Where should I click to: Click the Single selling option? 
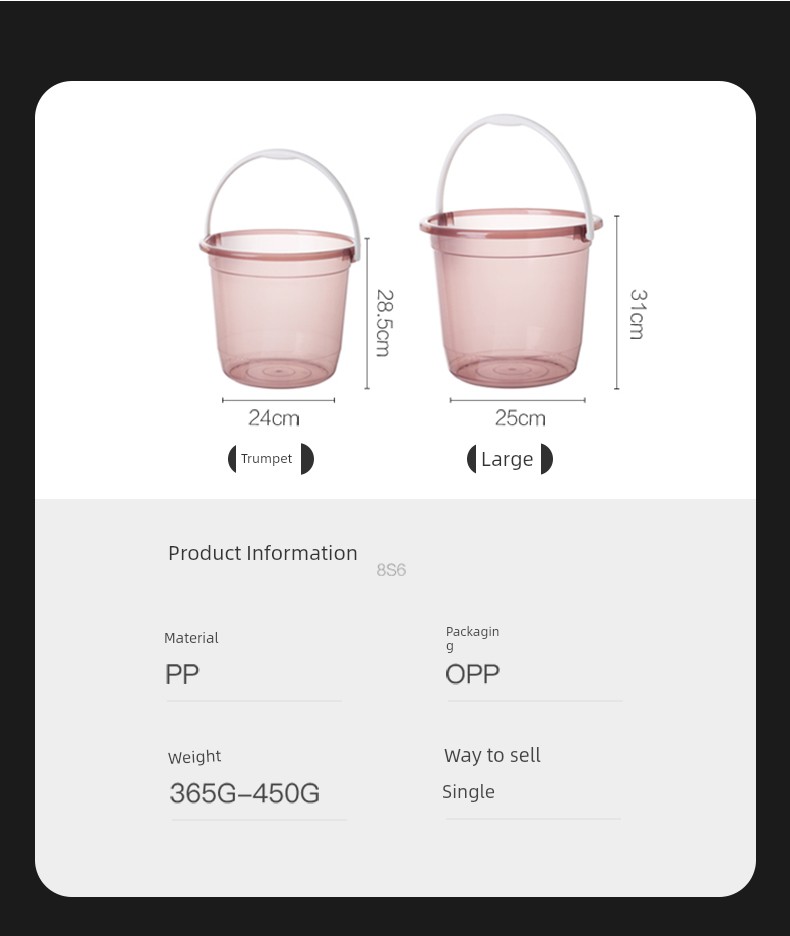[468, 792]
